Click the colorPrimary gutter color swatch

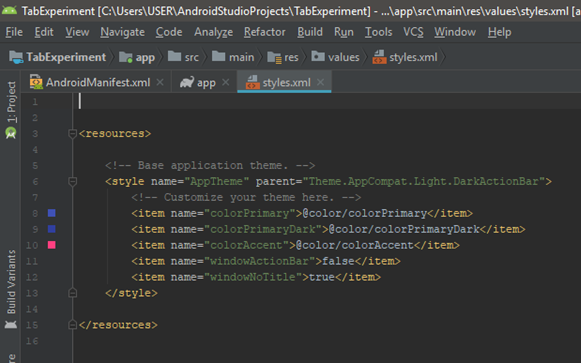tap(52, 213)
